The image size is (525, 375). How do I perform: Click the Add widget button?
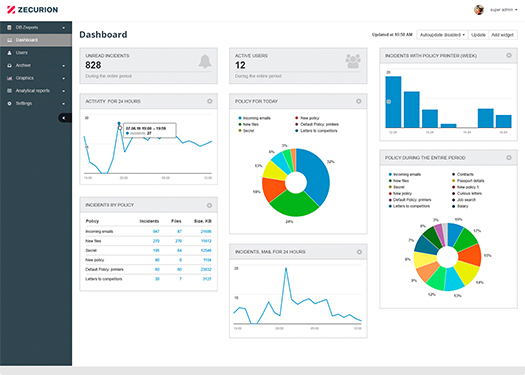[x=502, y=35]
